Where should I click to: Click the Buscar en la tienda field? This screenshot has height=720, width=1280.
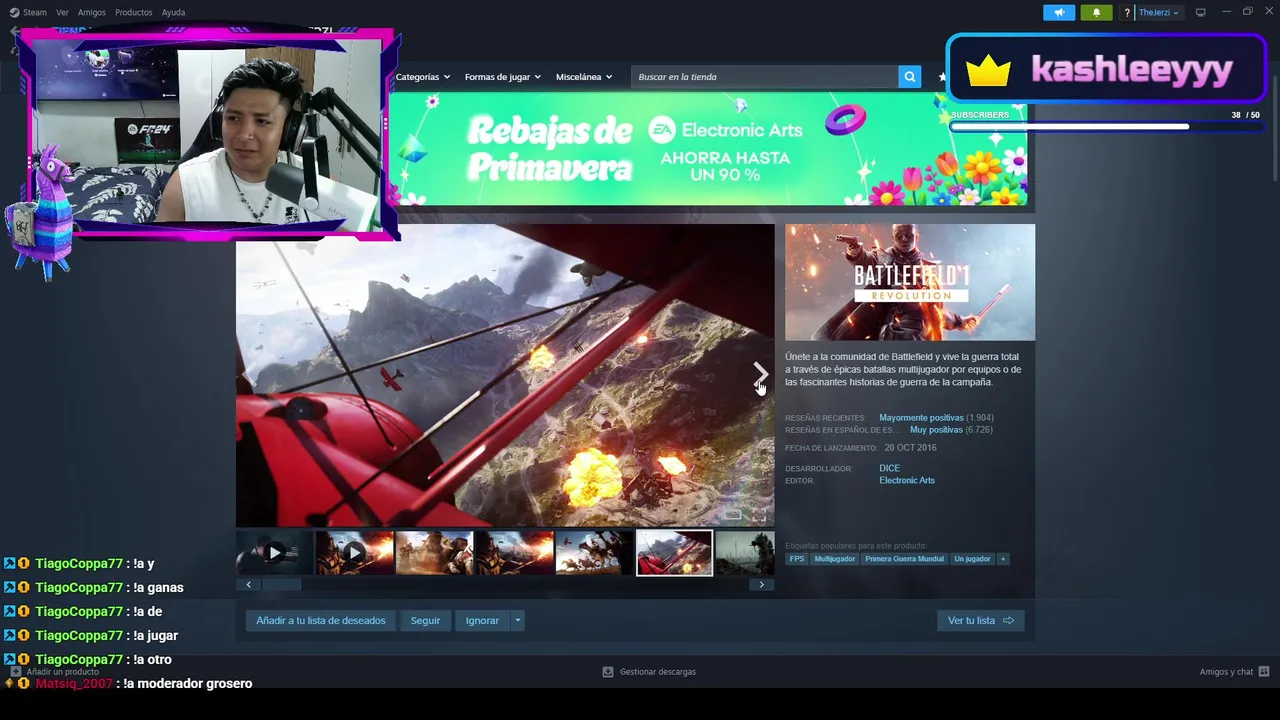point(765,77)
